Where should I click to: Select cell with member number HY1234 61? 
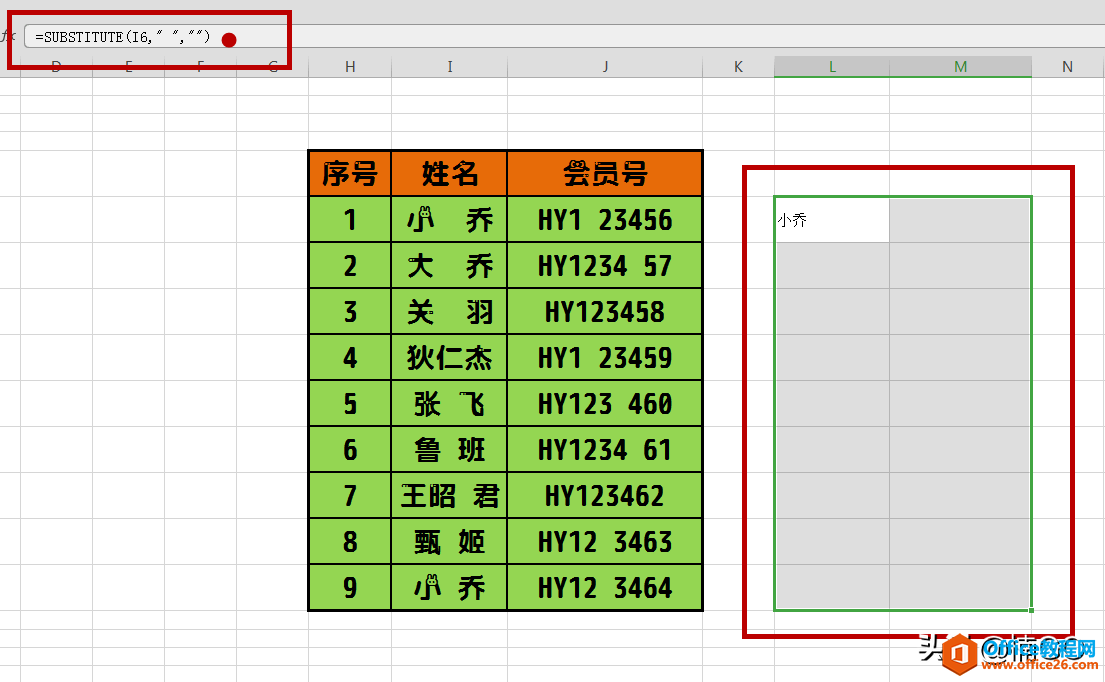pos(605,450)
